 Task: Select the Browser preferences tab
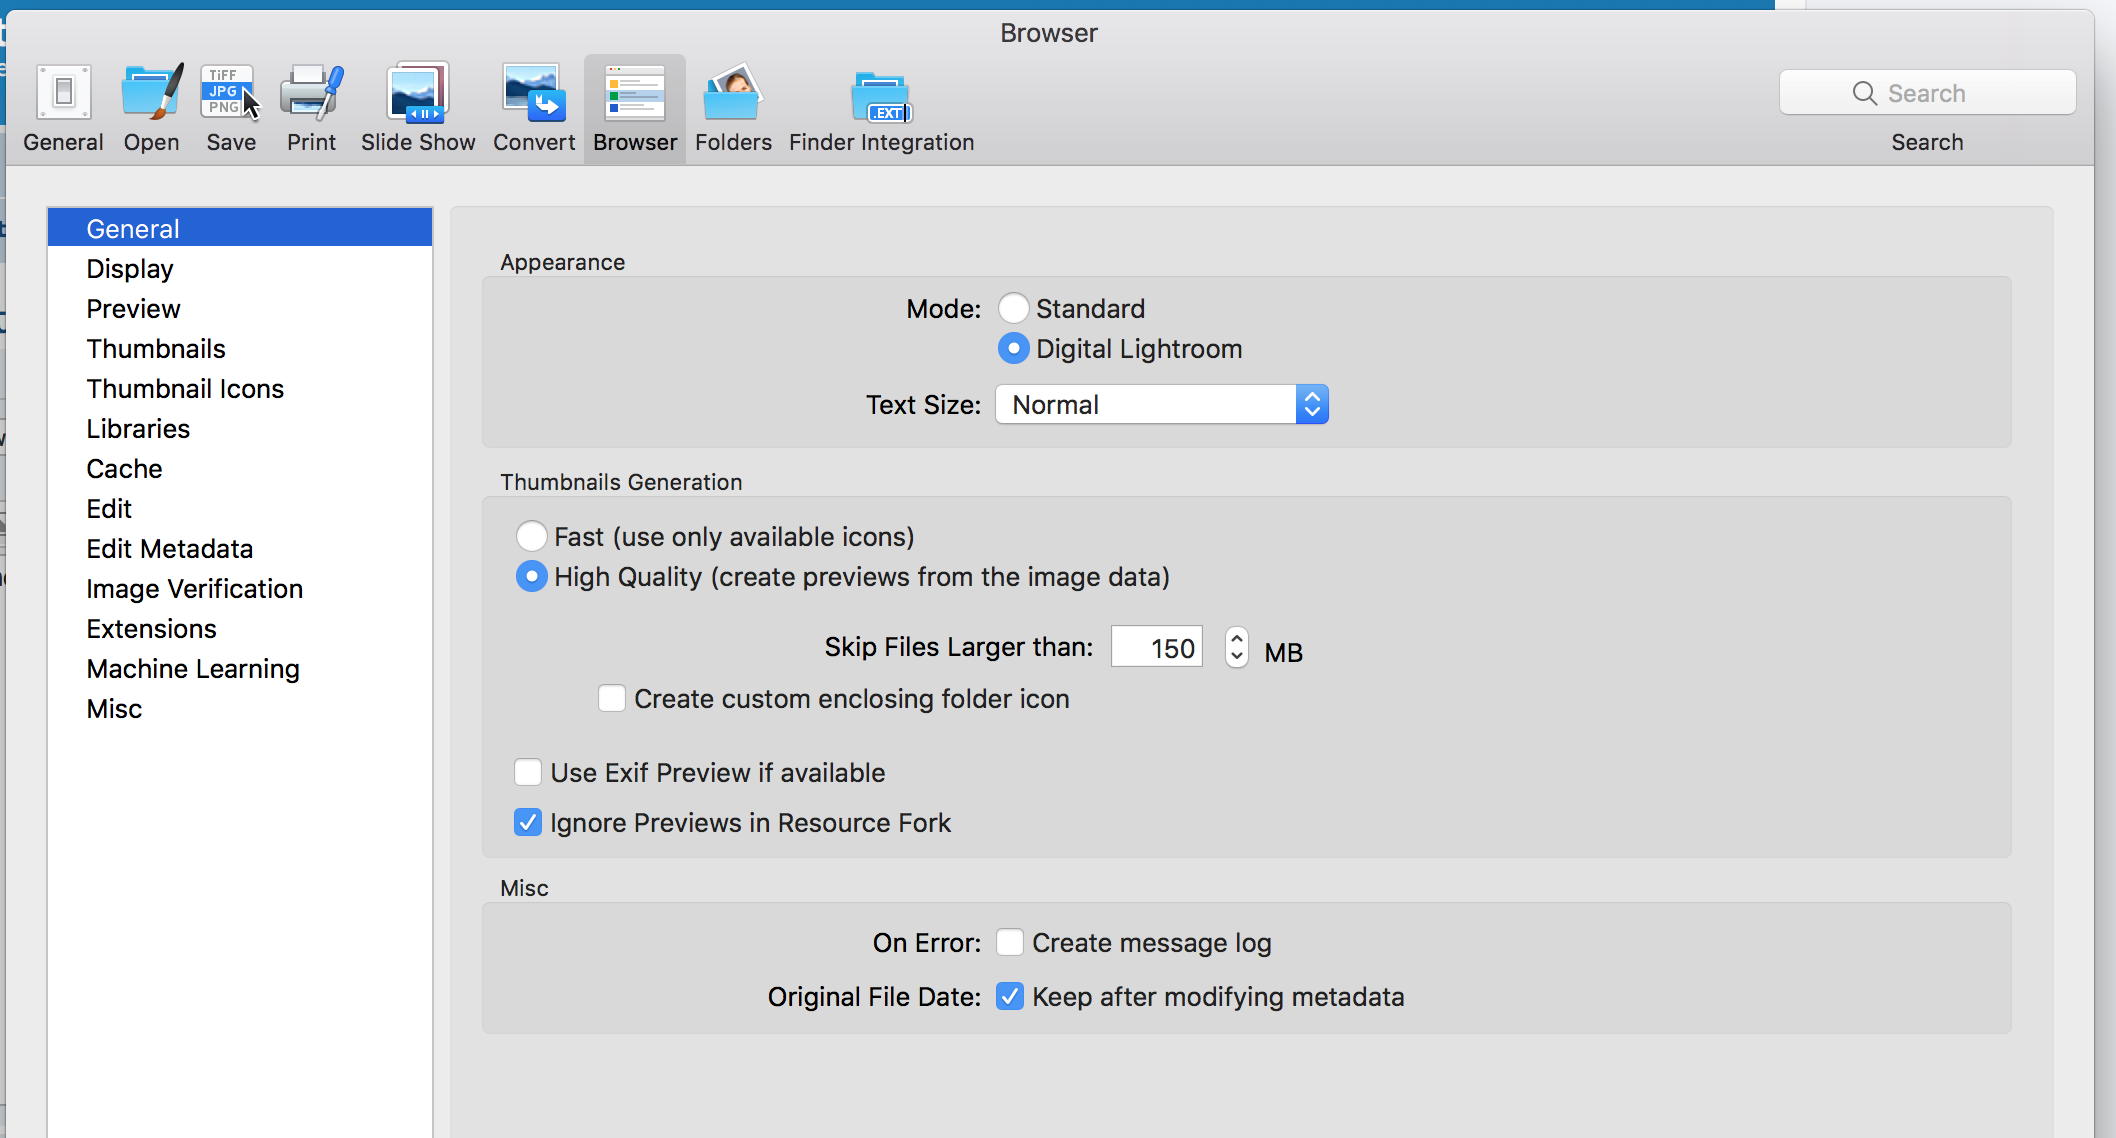click(x=632, y=105)
